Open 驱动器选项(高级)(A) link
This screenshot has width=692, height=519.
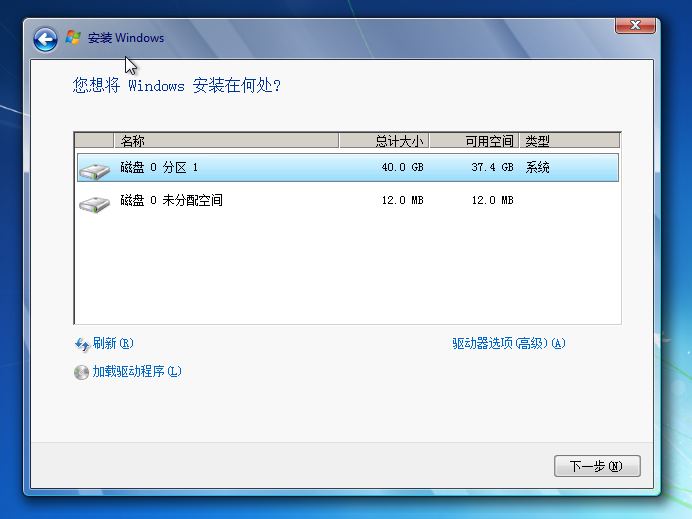tap(508, 343)
